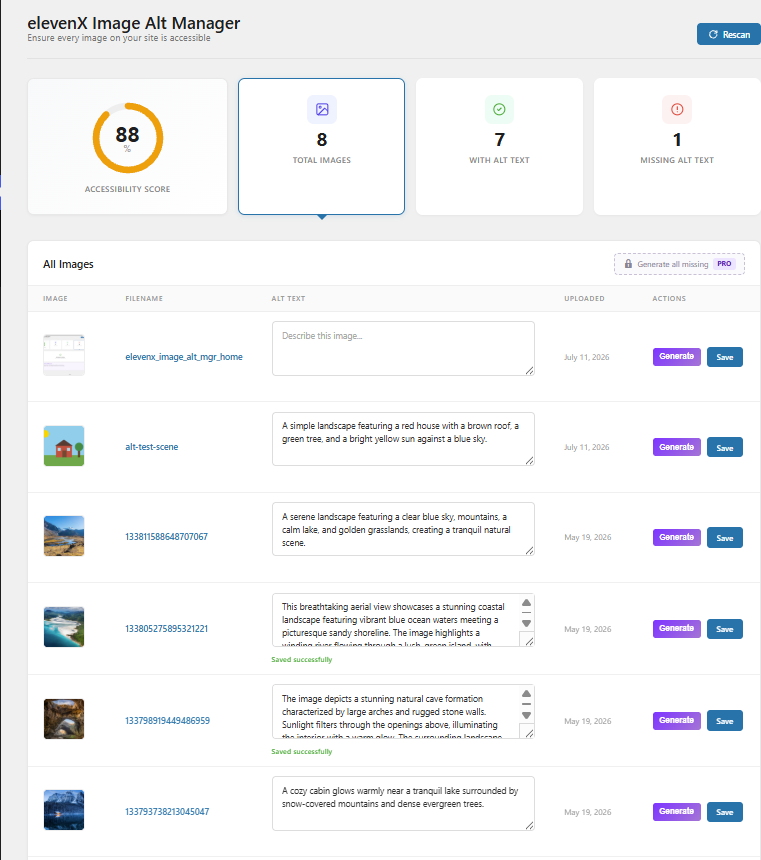Click scroll-down arrow in coastal alt text box
The height and width of the screenshot is (860, 761).
(x=526, y=624)
